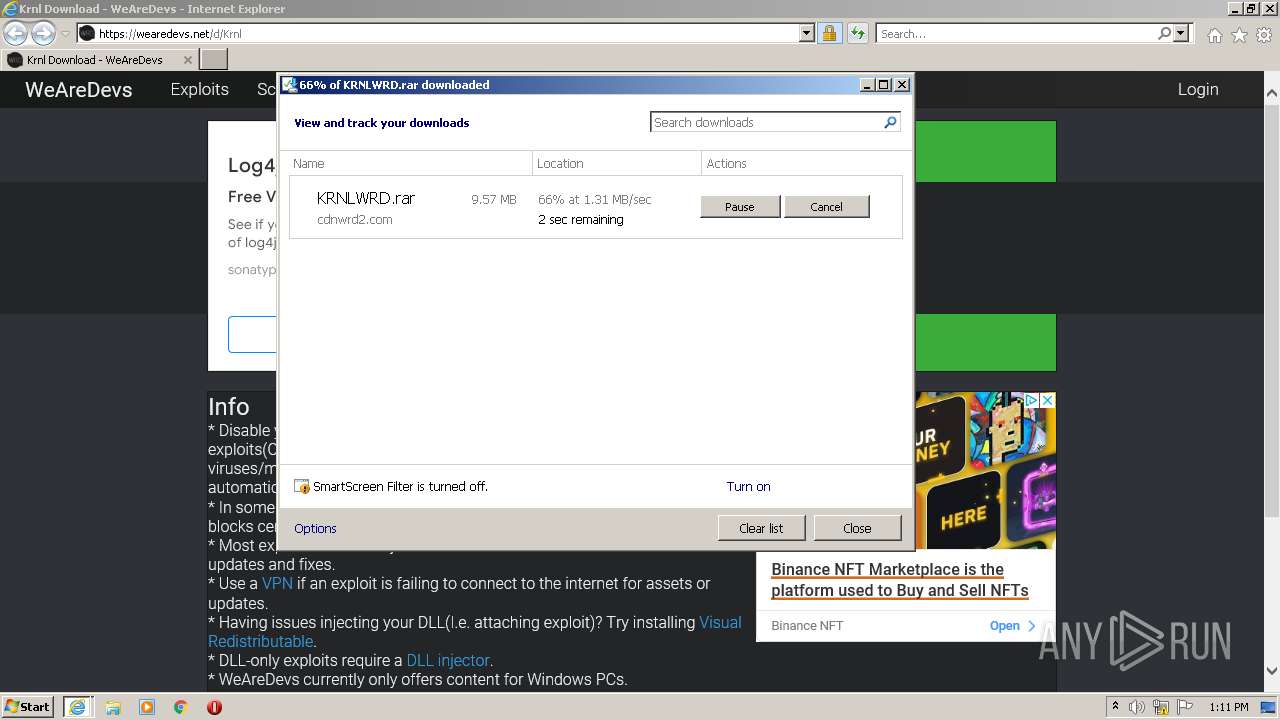Show hidden tray icons arrow
The height and width of the screenshot is (720, 1280).
[x=1116, y=707]
